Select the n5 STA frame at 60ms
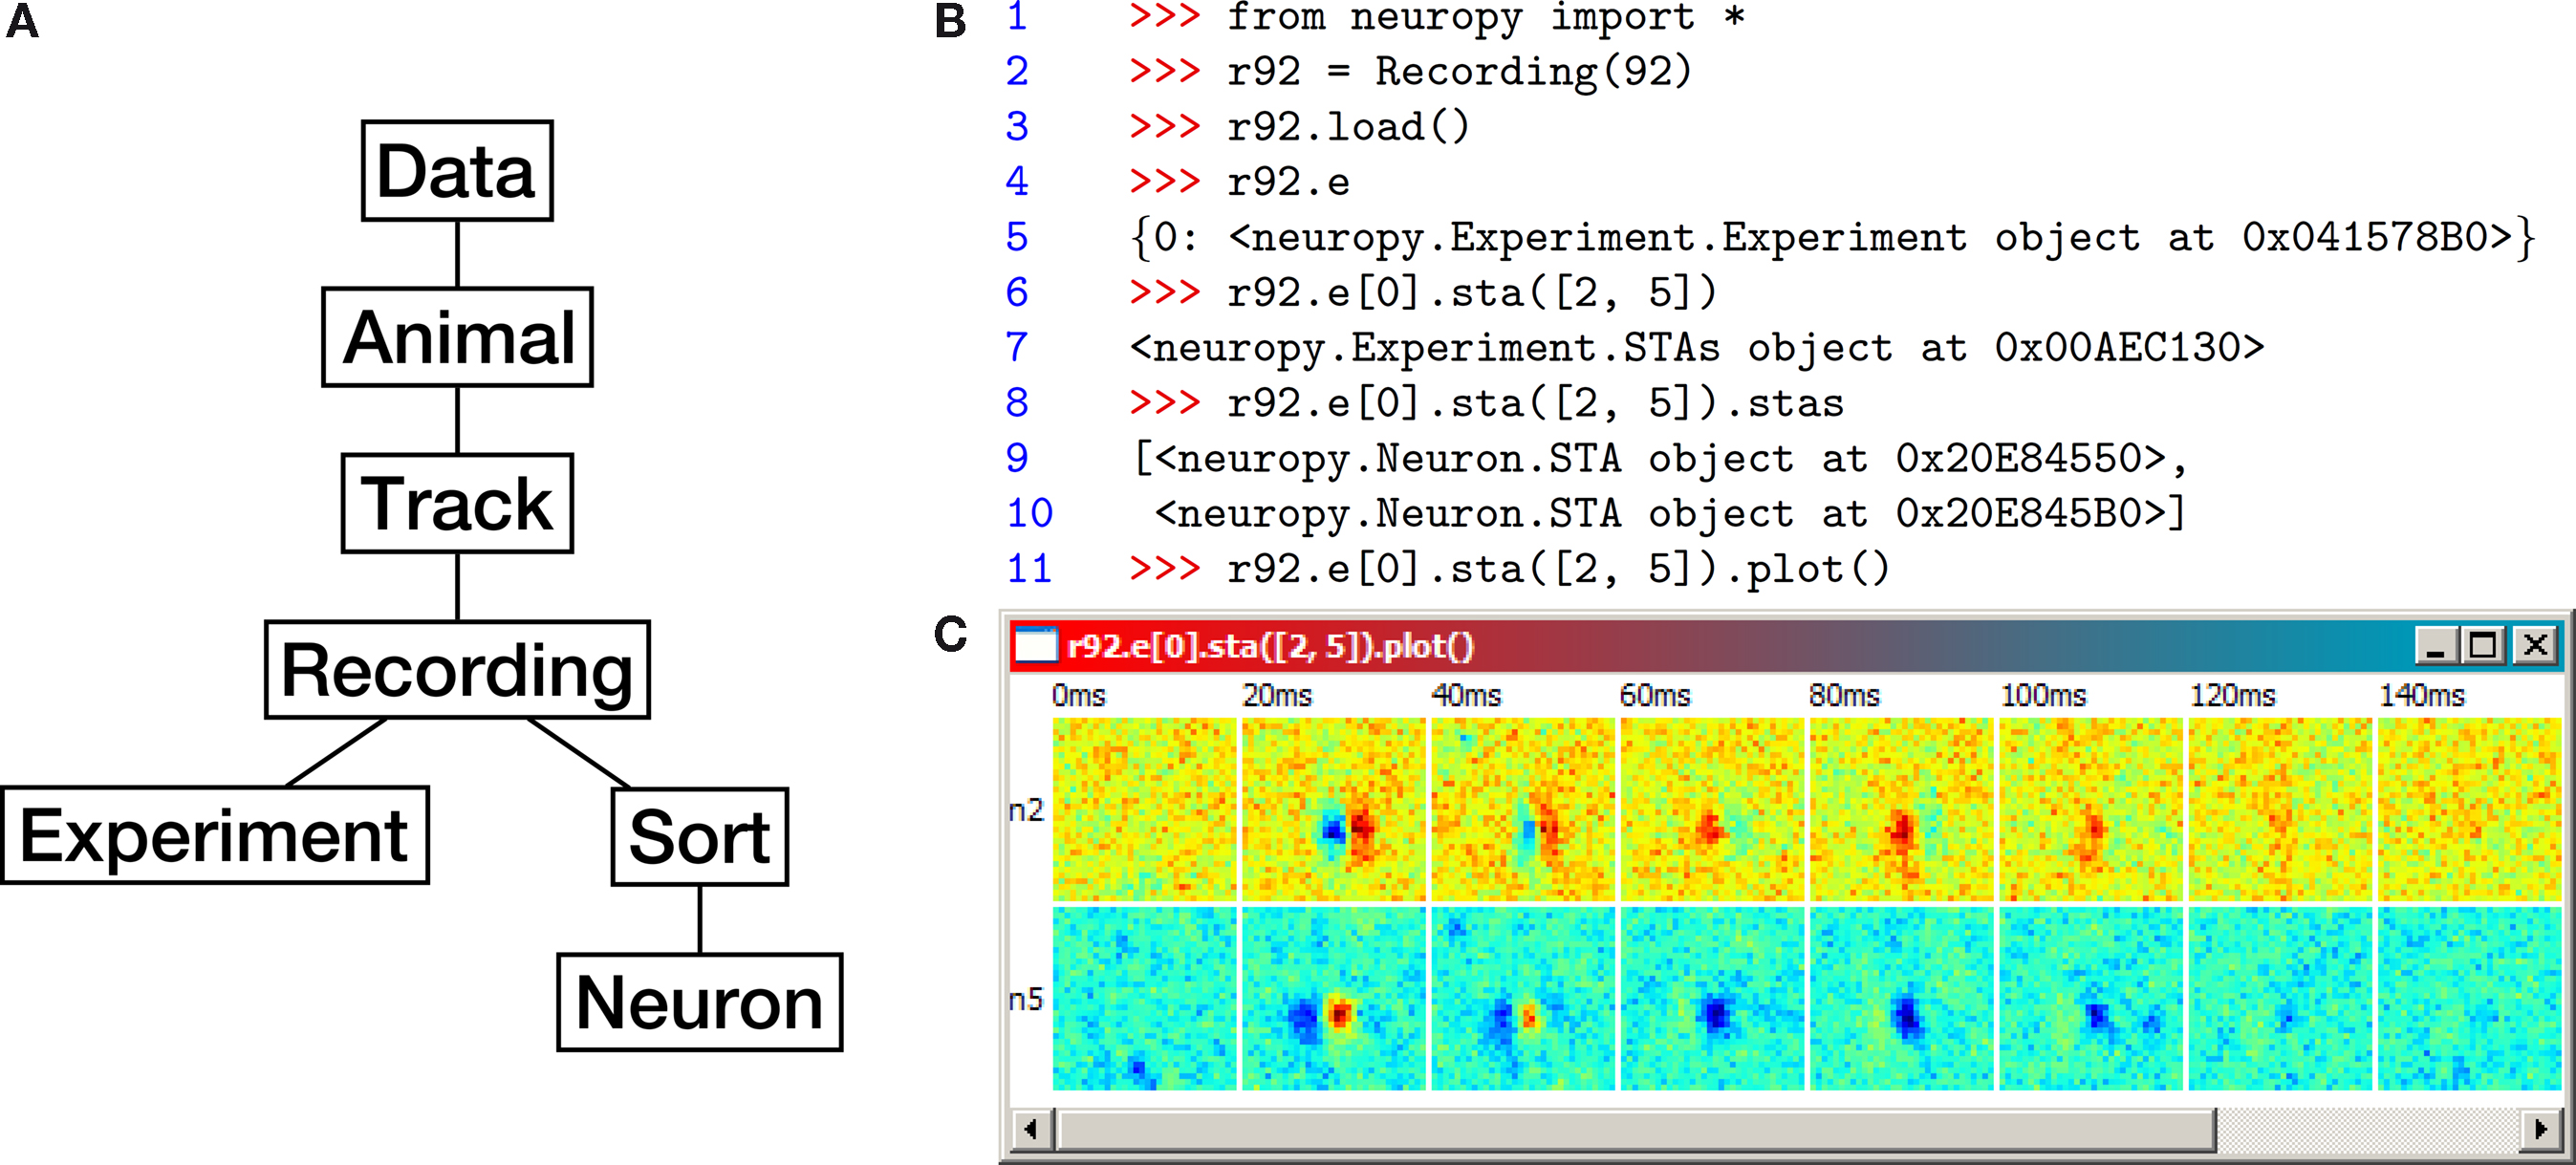The height and width of the screenshot is (1165, 2576). click(1712, 998)
